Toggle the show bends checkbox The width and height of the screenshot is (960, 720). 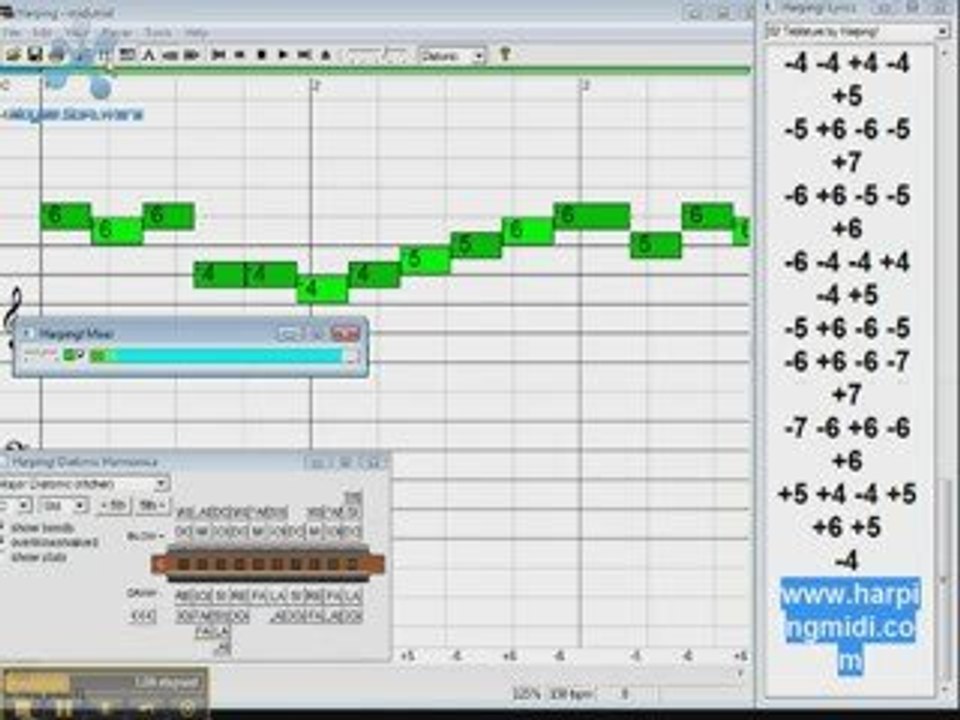(2, 527)
